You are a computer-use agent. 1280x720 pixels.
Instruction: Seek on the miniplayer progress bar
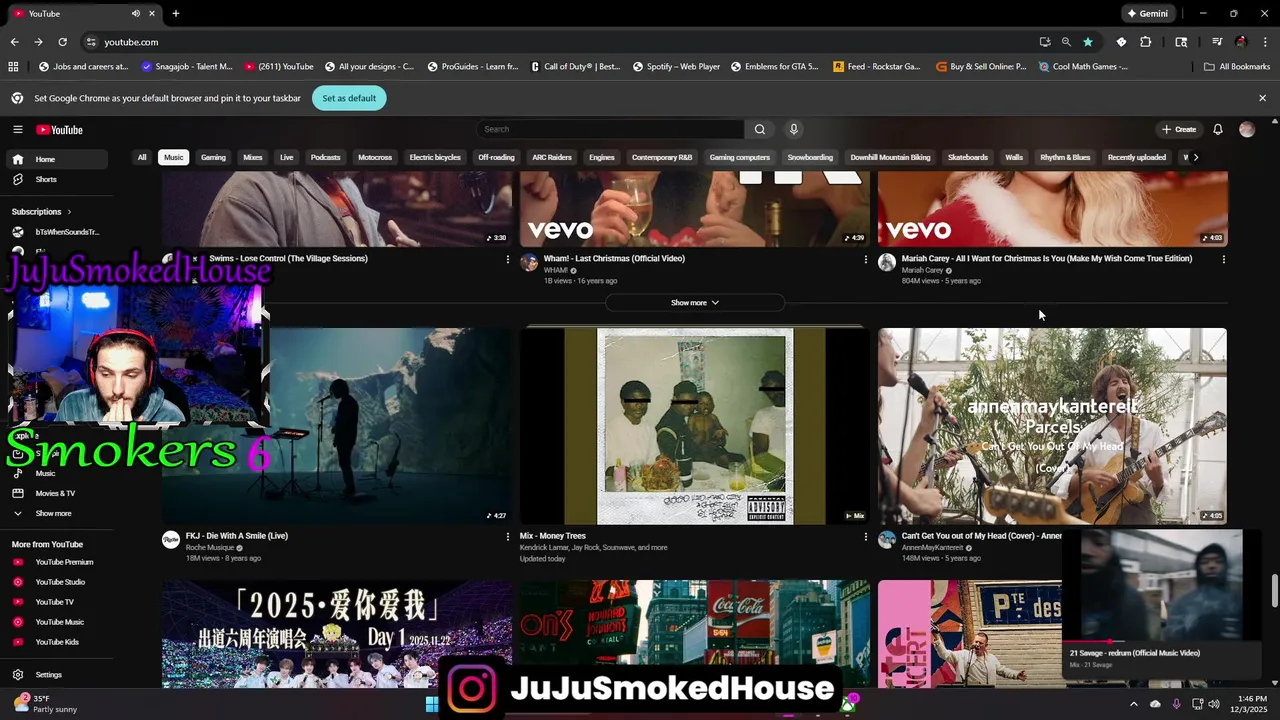point(1162,641)
